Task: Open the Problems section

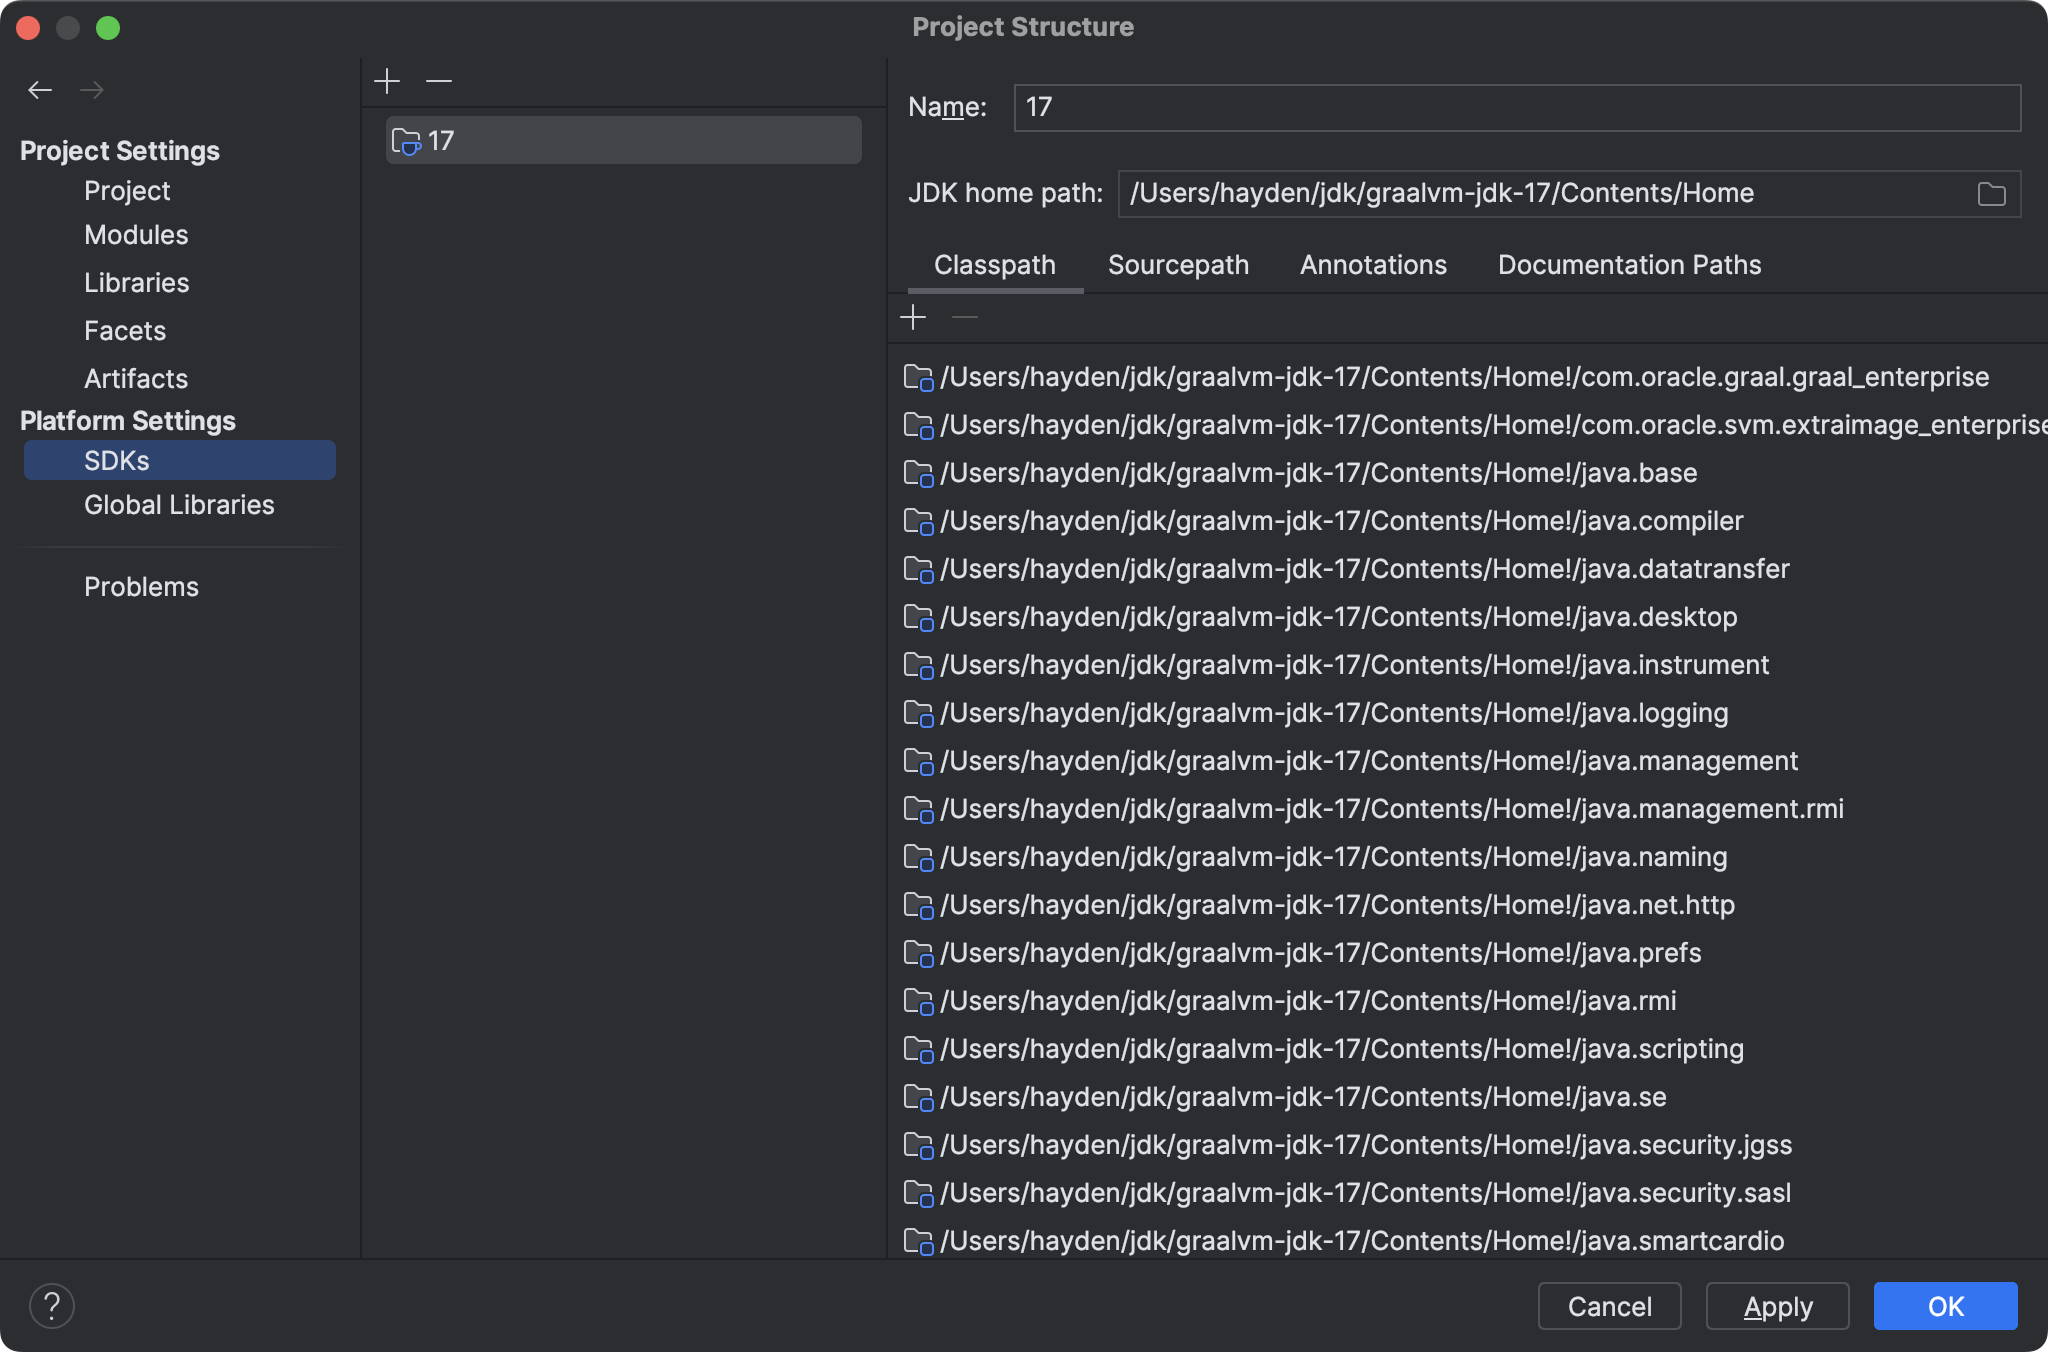Action: (x=141, y=587)
